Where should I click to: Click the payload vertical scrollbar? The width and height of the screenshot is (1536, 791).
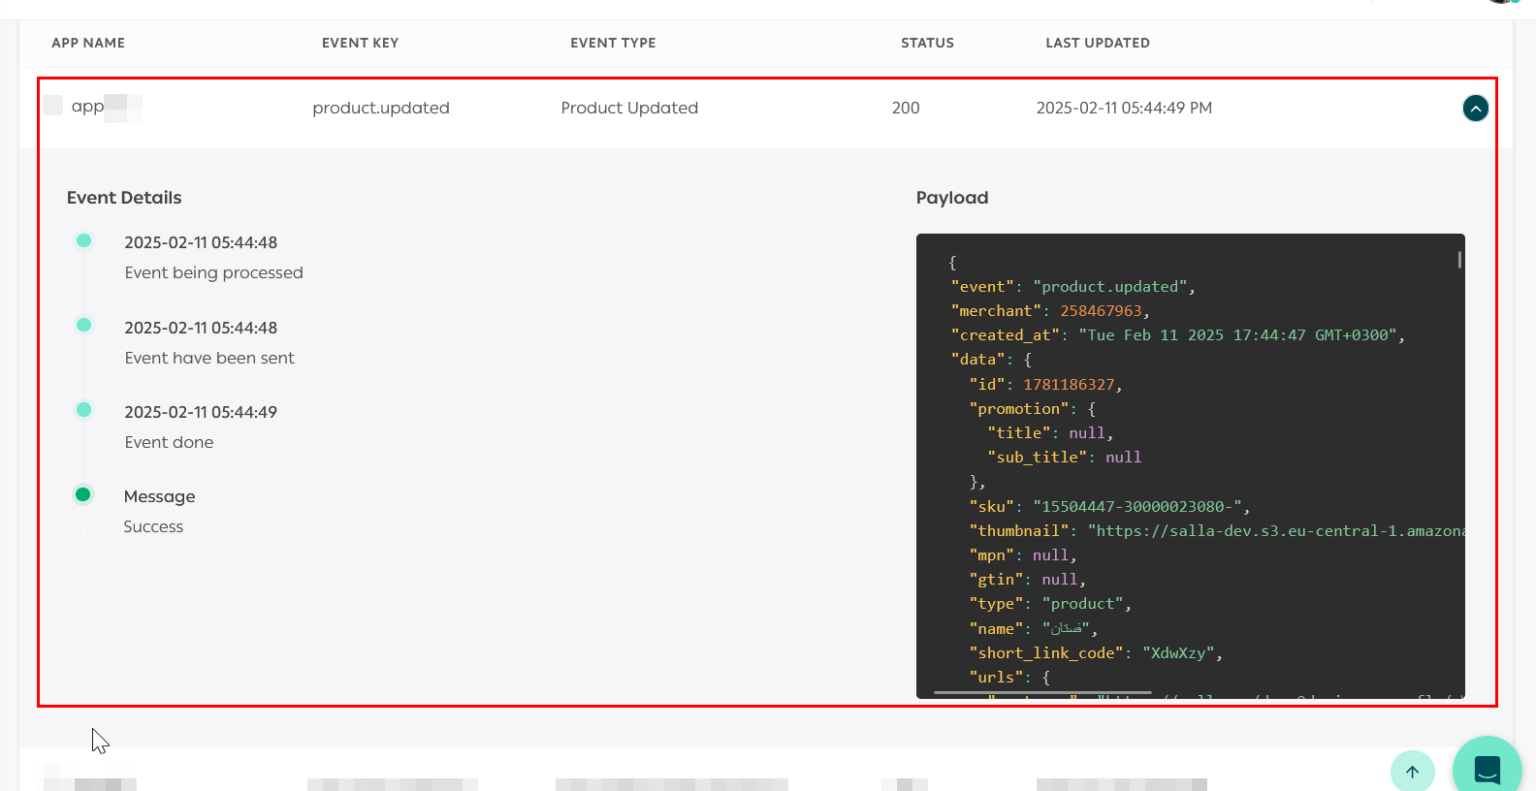pos(1460,260)
